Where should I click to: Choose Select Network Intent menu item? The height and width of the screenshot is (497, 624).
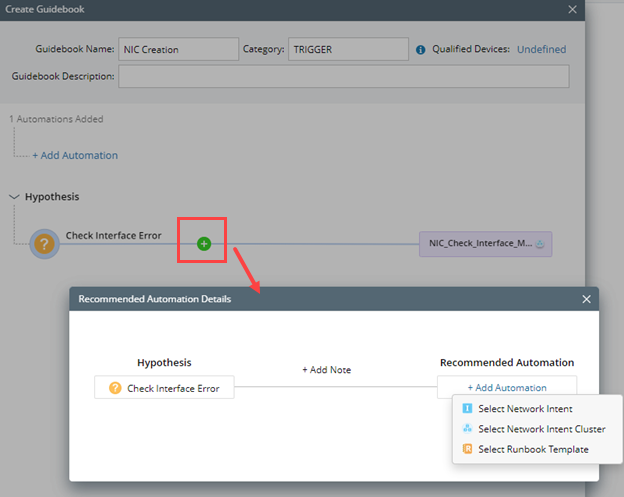[525, 409]
